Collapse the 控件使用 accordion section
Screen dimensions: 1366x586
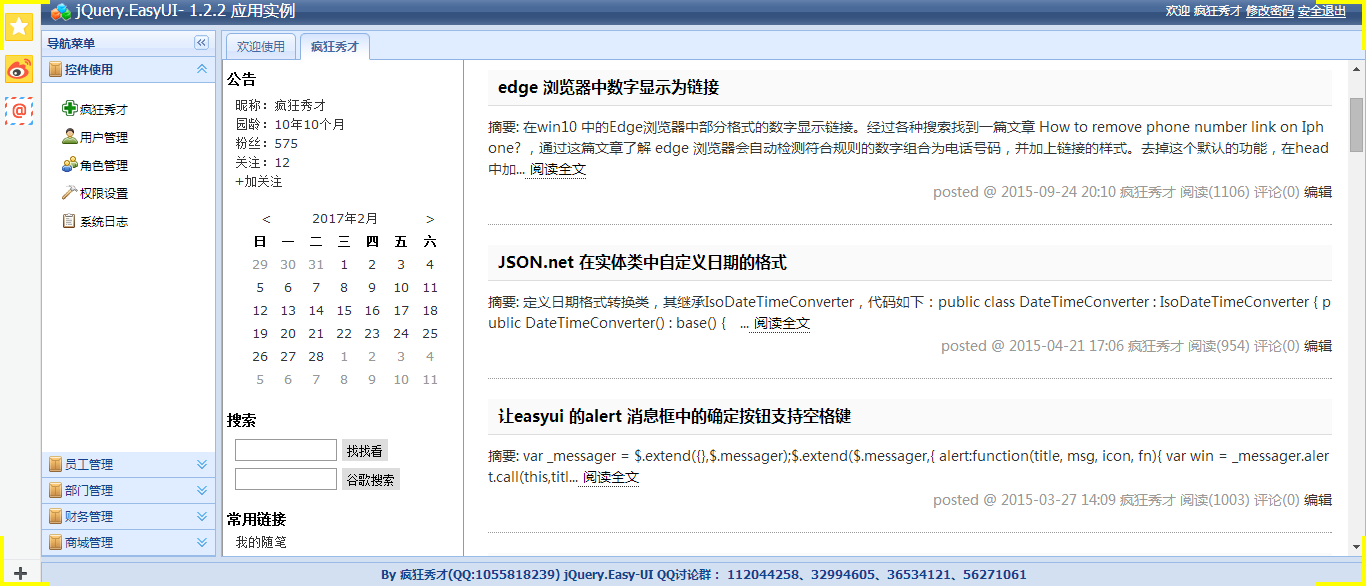pyautogui.click(x=201, y=70)
